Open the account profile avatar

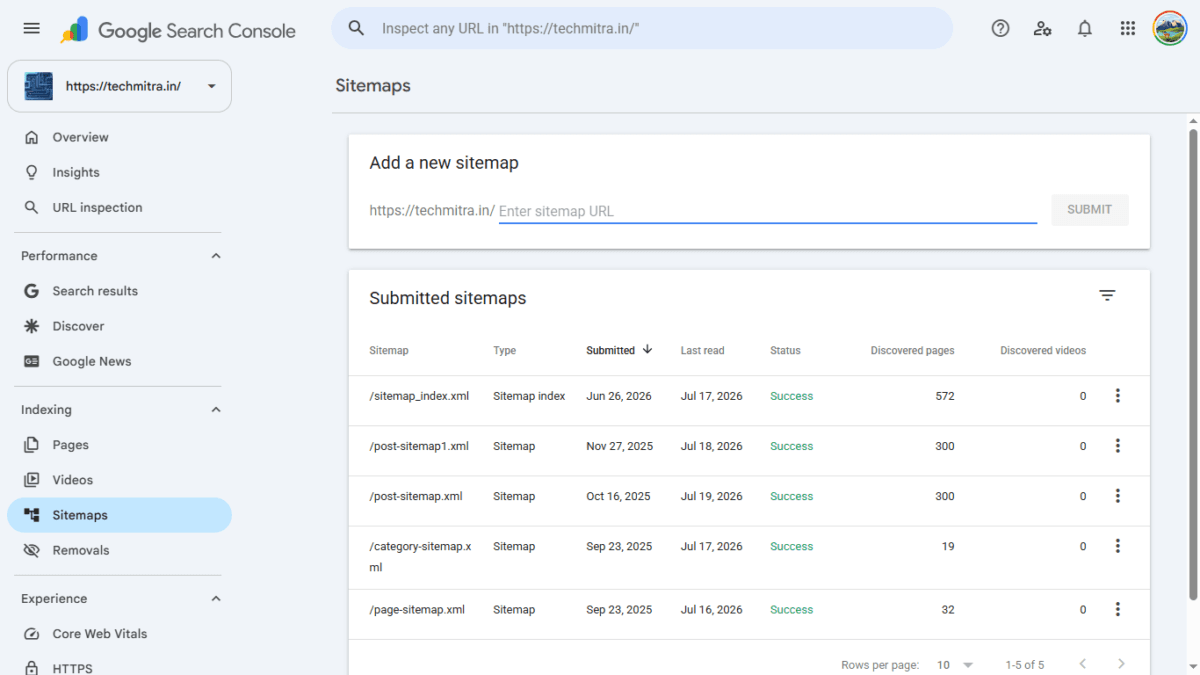[1169, 29]
